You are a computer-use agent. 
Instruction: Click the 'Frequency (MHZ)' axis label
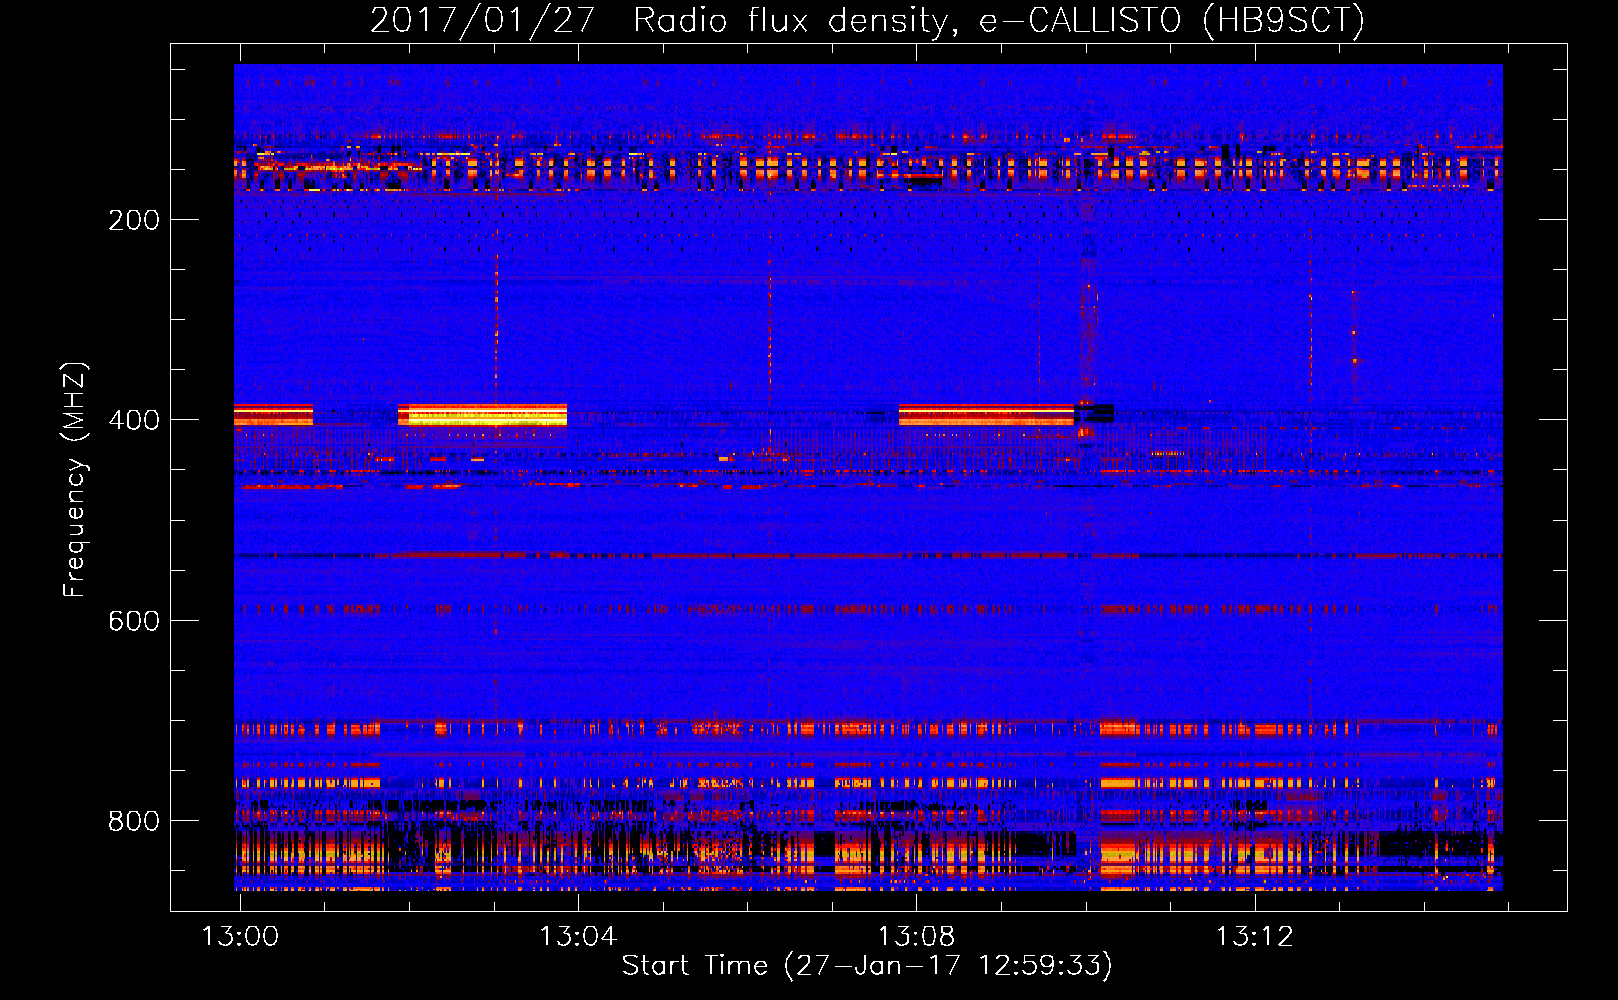tap(75, 479)
